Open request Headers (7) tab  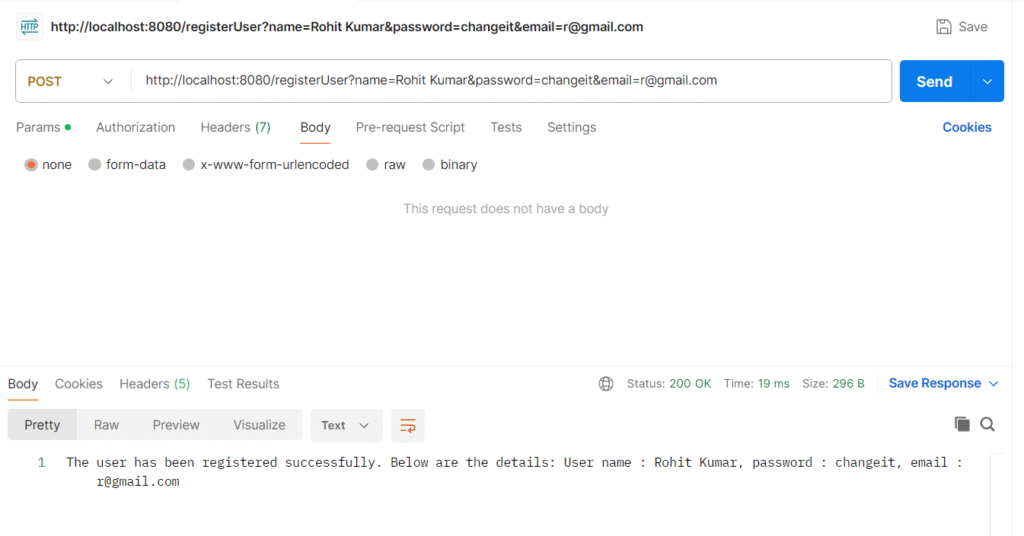click(x=235, y=127)
